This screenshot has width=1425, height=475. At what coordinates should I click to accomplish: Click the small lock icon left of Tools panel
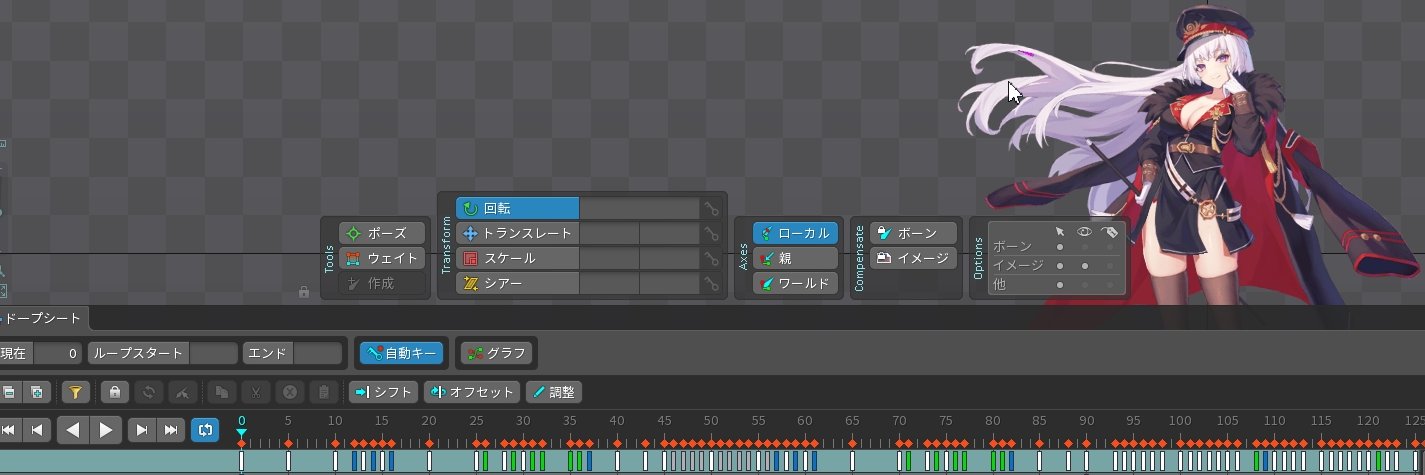point(303,292)
